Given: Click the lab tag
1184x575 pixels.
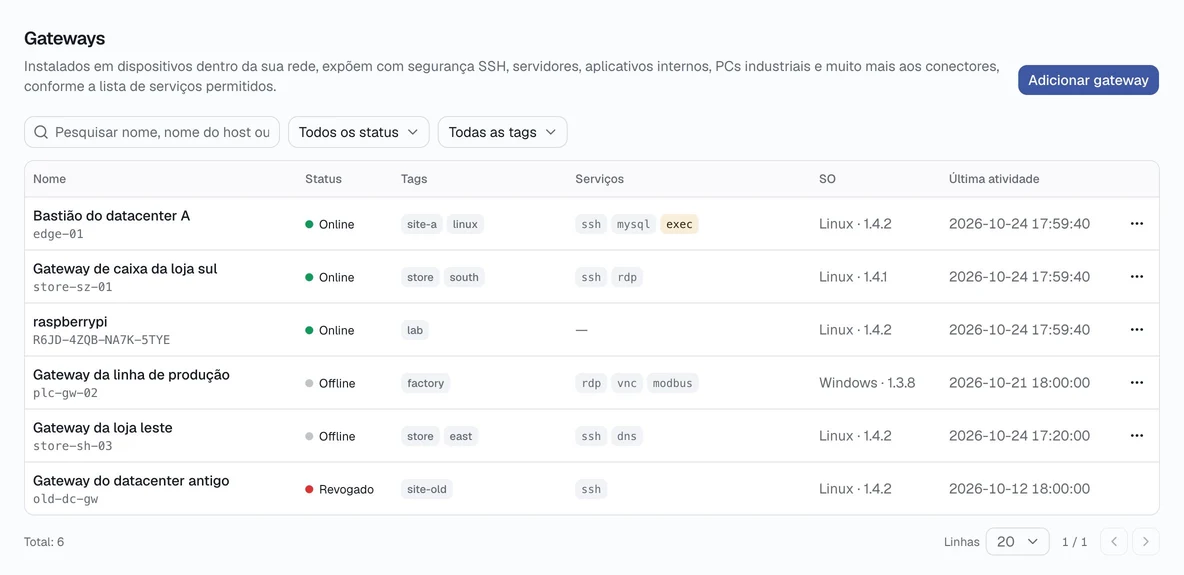Looking at the screenshot, I should tap(415, 330).
